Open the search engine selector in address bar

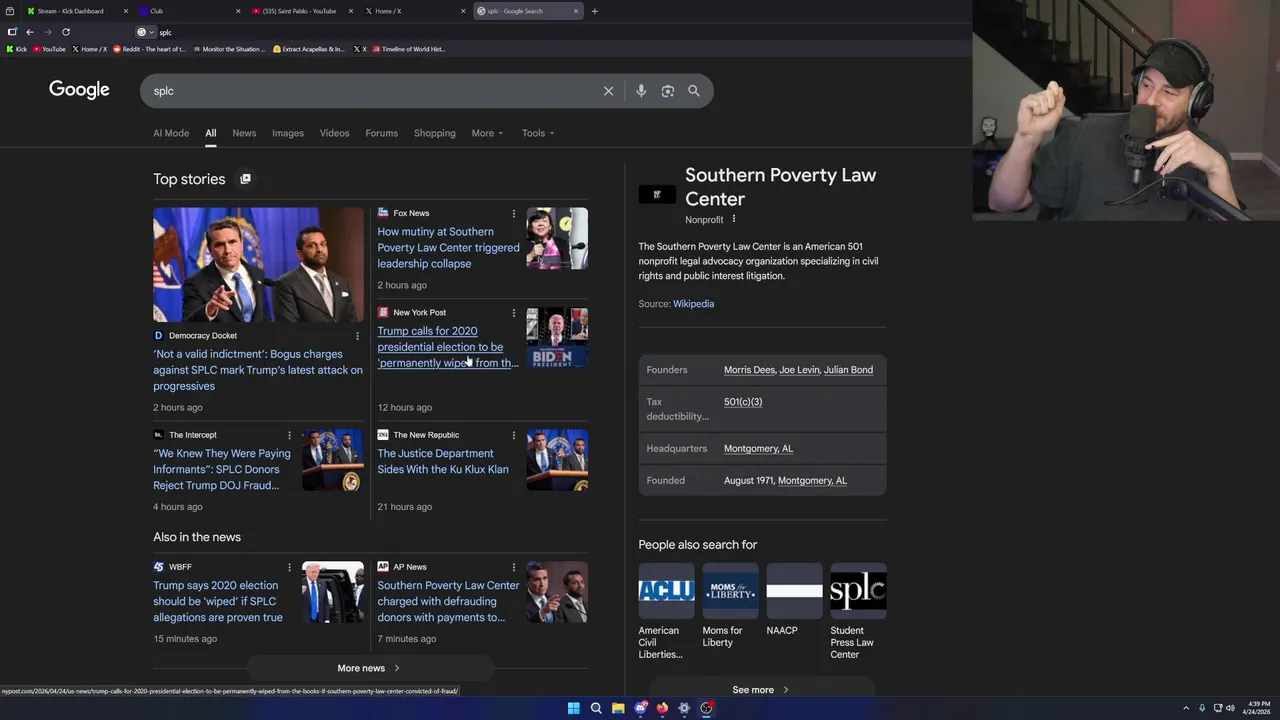tap(145, 32)
